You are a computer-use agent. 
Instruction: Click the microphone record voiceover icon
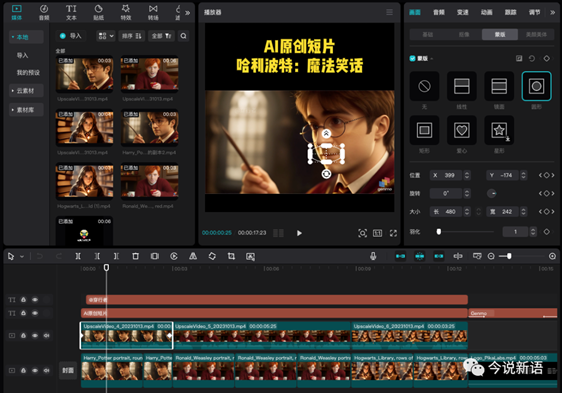coord(373,256)
